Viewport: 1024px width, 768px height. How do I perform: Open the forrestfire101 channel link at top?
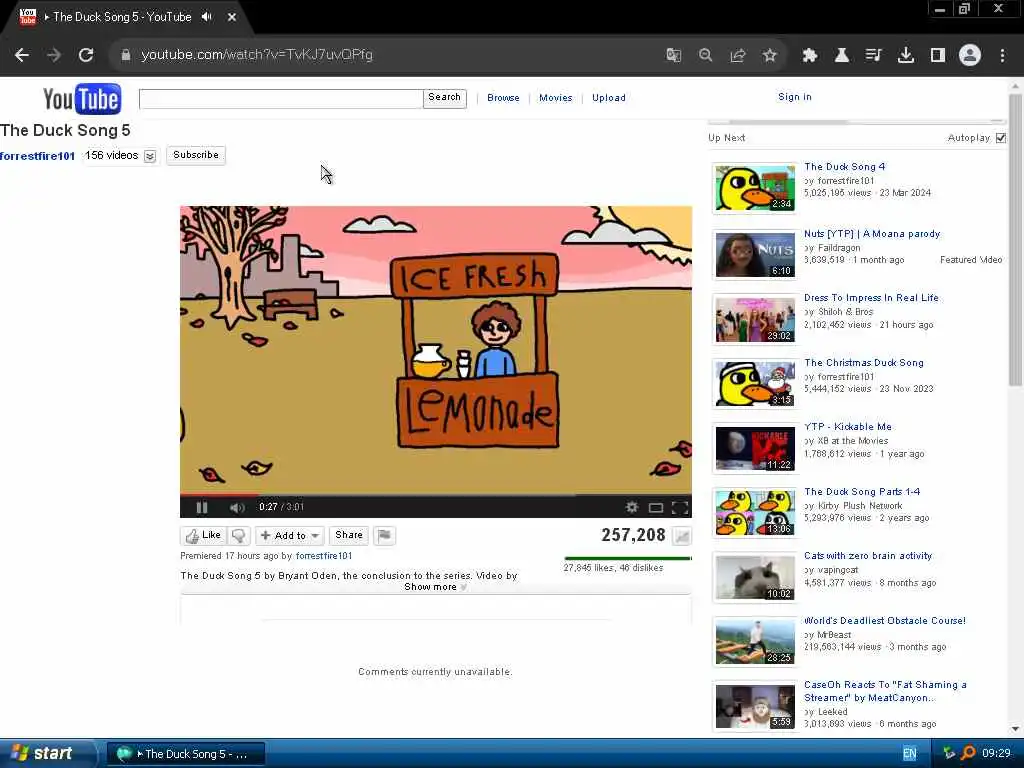[x=37, y=156]
